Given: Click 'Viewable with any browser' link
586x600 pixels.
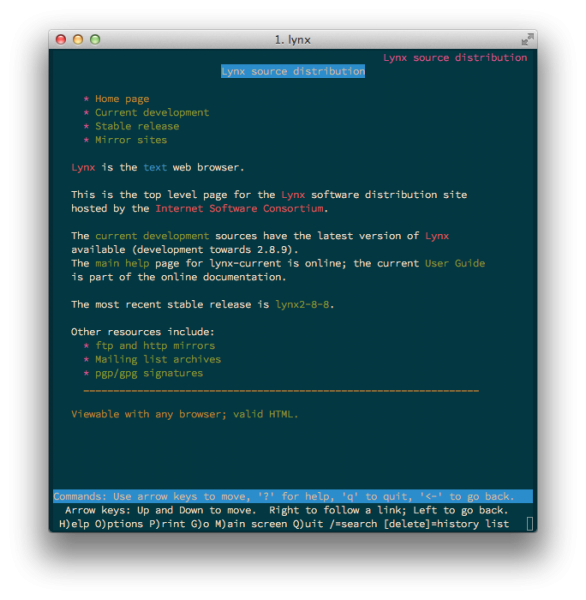Looking at the screenshot, I should tap(149, 414).
